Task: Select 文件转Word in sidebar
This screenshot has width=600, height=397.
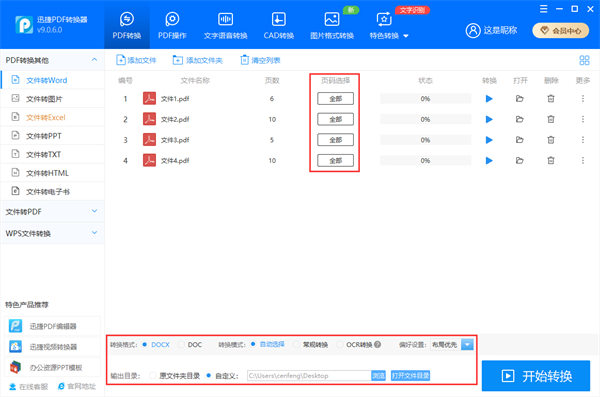Action: [53, 80]
